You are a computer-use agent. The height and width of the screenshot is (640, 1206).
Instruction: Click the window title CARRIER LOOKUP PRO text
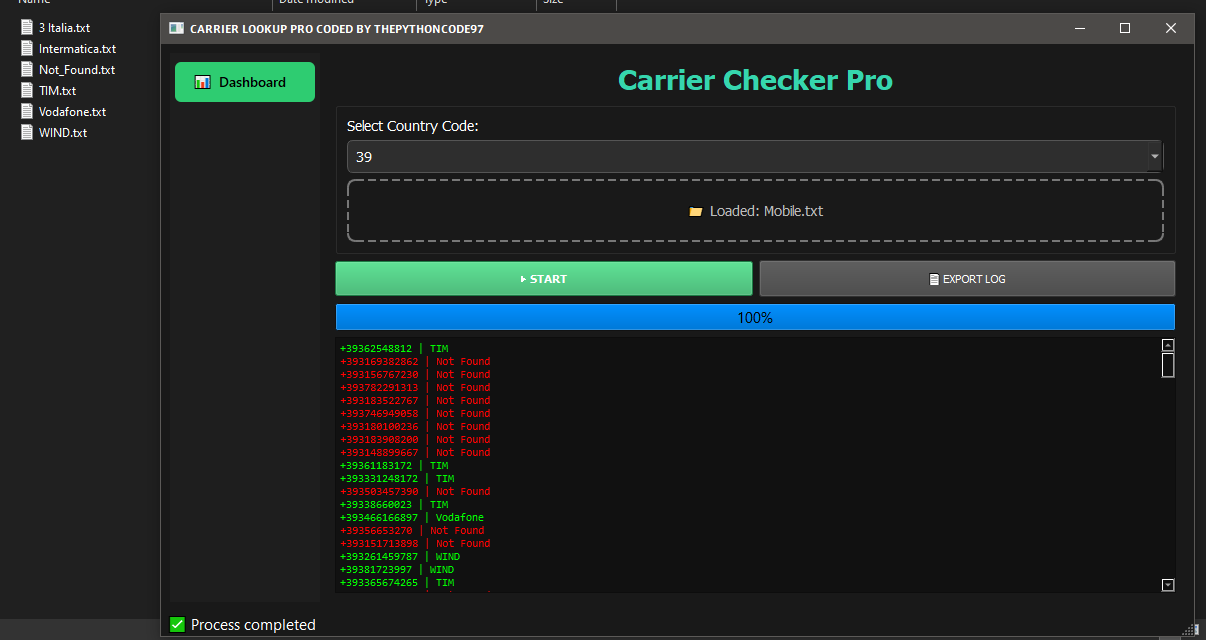pyautogui.click(x=337, y=29)
